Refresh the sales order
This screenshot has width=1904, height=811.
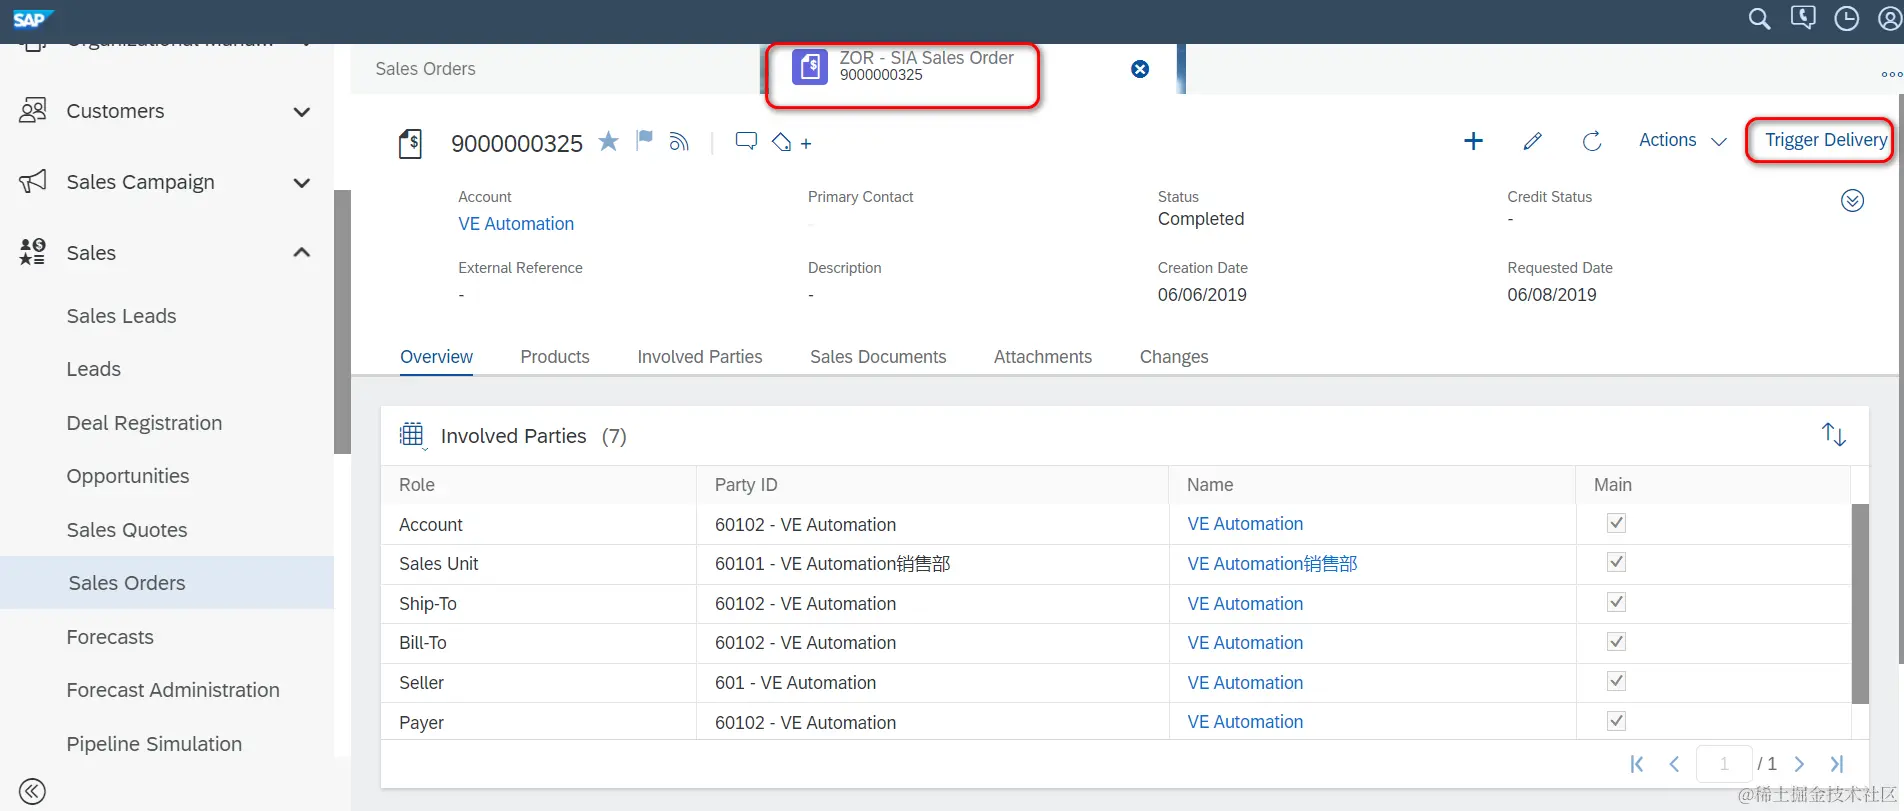(x=1592, y=141)
